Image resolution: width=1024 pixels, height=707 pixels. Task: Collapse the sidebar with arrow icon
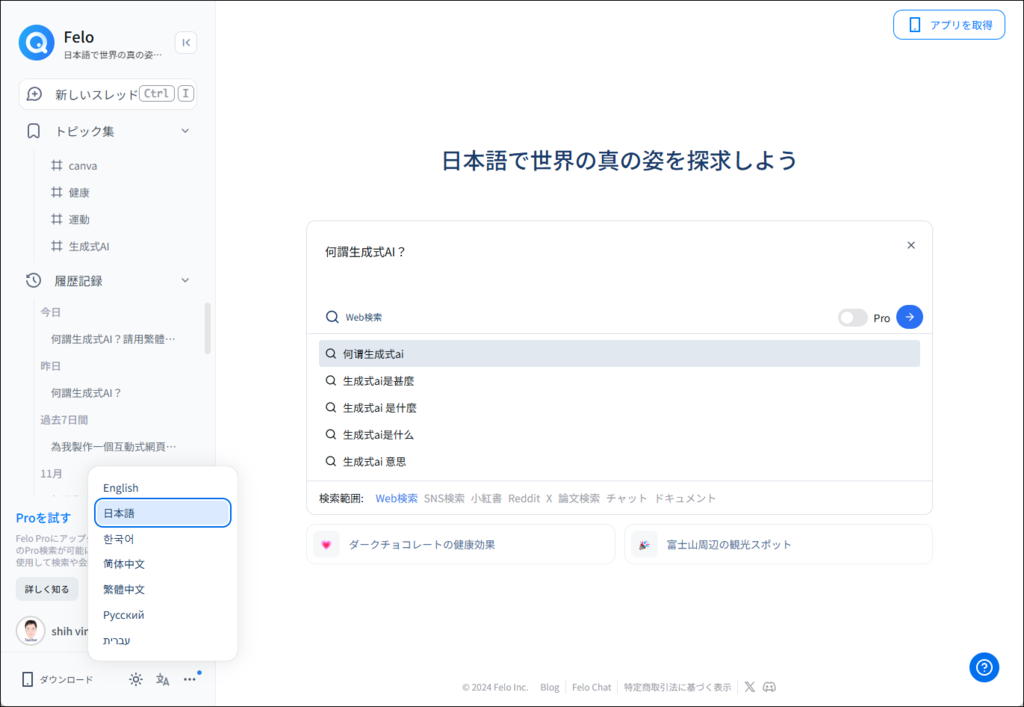[186, 42]
